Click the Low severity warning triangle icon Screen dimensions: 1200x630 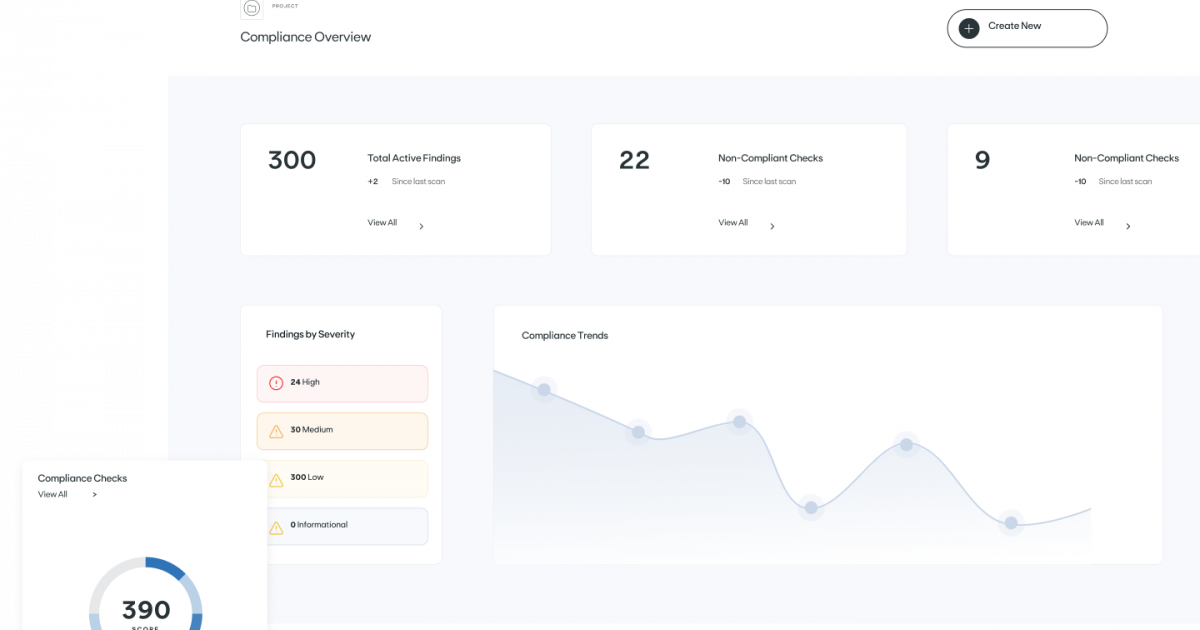point(278,478)
